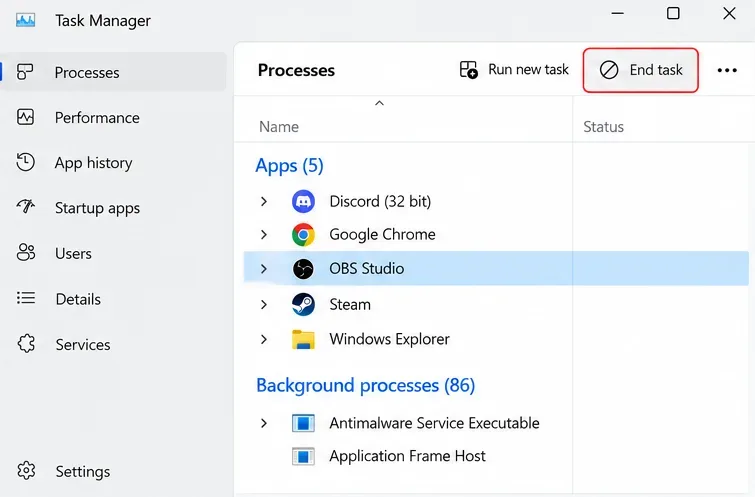Click the Run new task button text
This screenshot has height=497, width=755.
pyautogui.click(x=528, y=69)
